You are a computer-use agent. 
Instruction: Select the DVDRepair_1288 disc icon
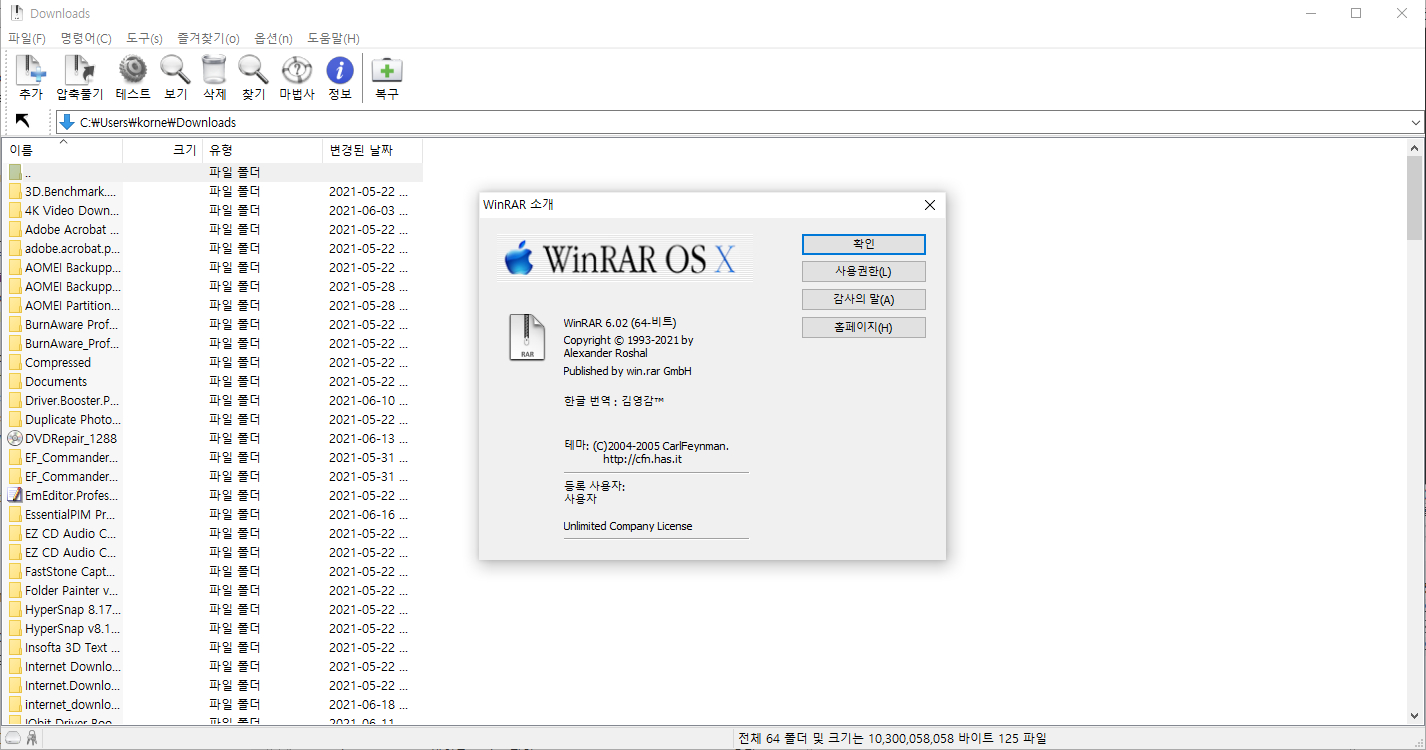[15, 438]
